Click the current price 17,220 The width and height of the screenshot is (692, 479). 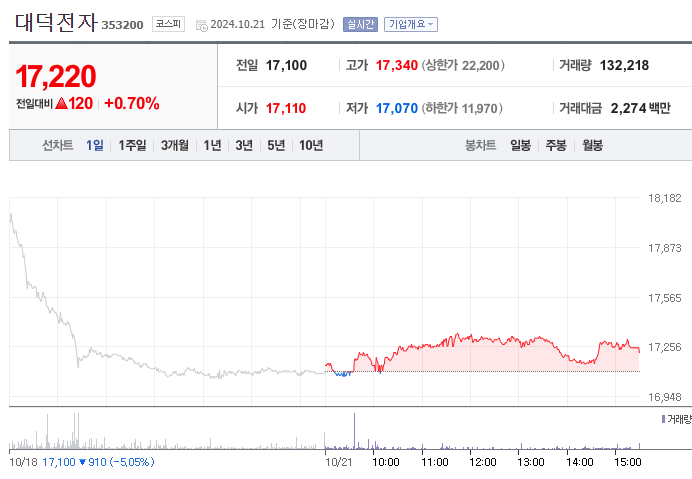[x=56, y=76]
